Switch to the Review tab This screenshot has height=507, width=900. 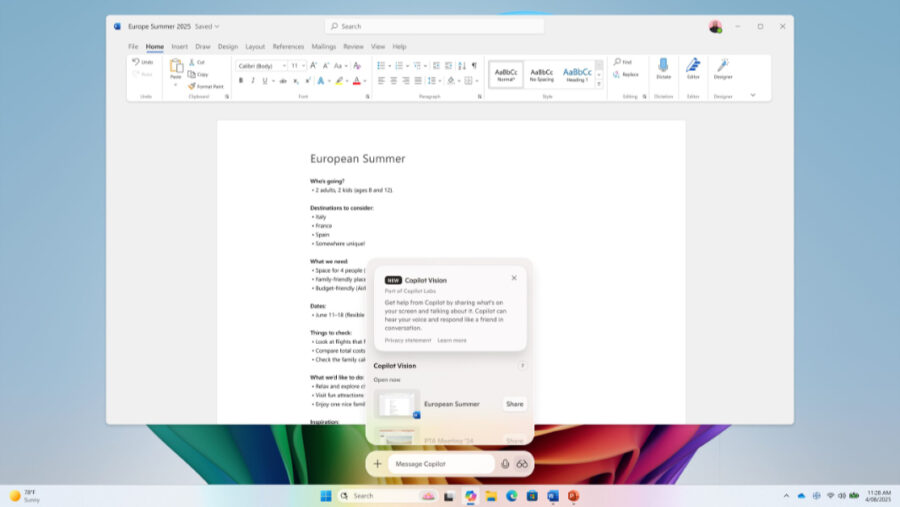pyautogui.click(x=353, y=47)
